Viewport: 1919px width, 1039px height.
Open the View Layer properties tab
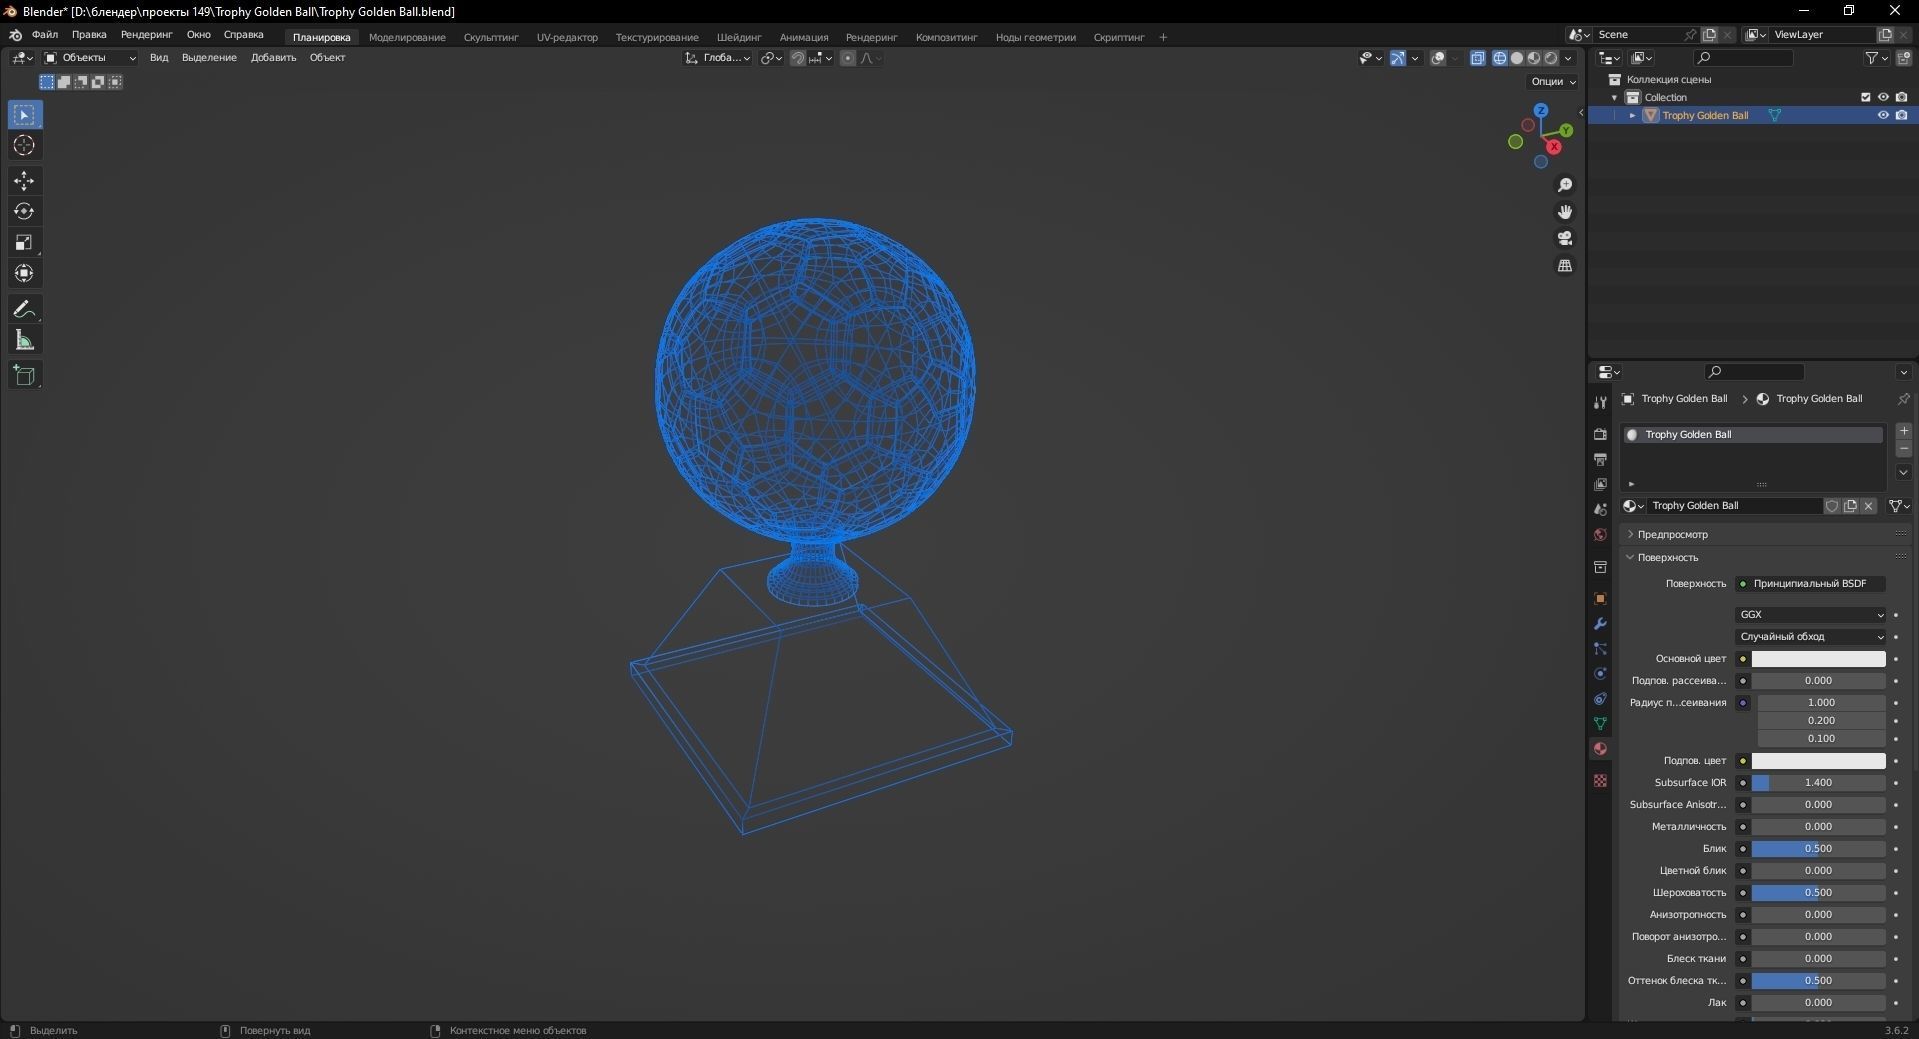[1600, 484]
